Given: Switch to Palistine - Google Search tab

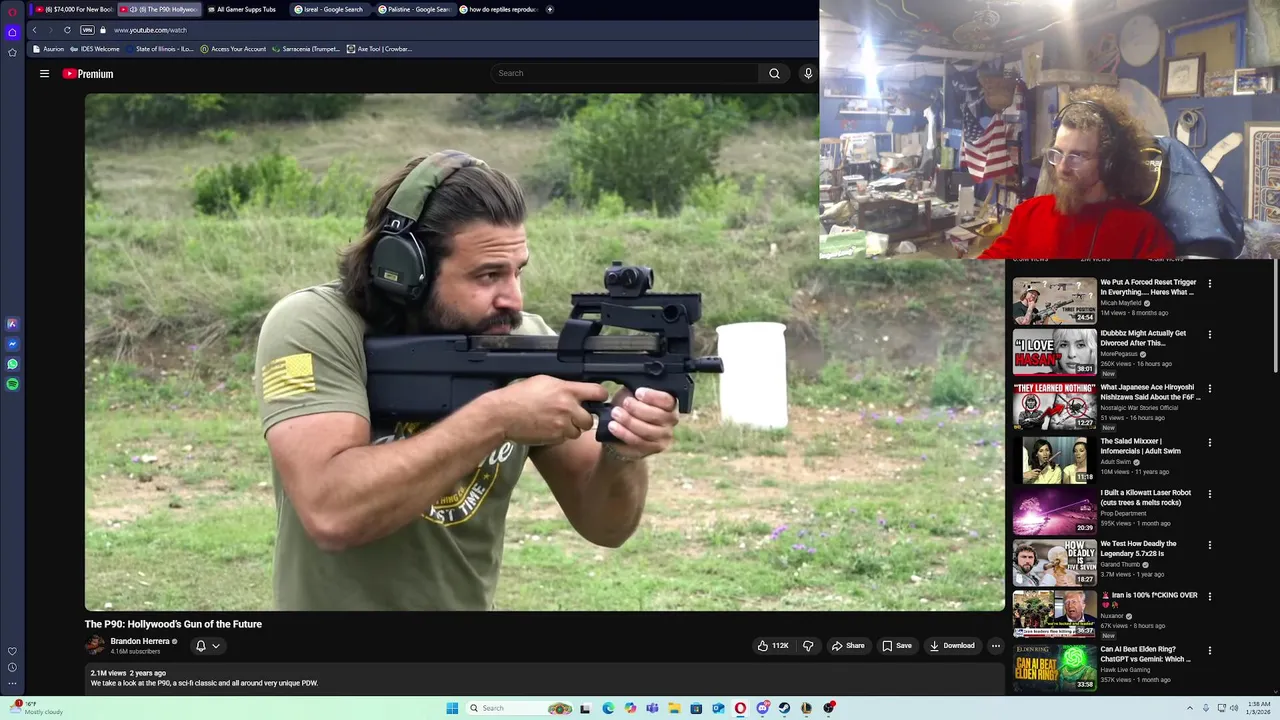Looking at the screenshot, I should [414, 9].
